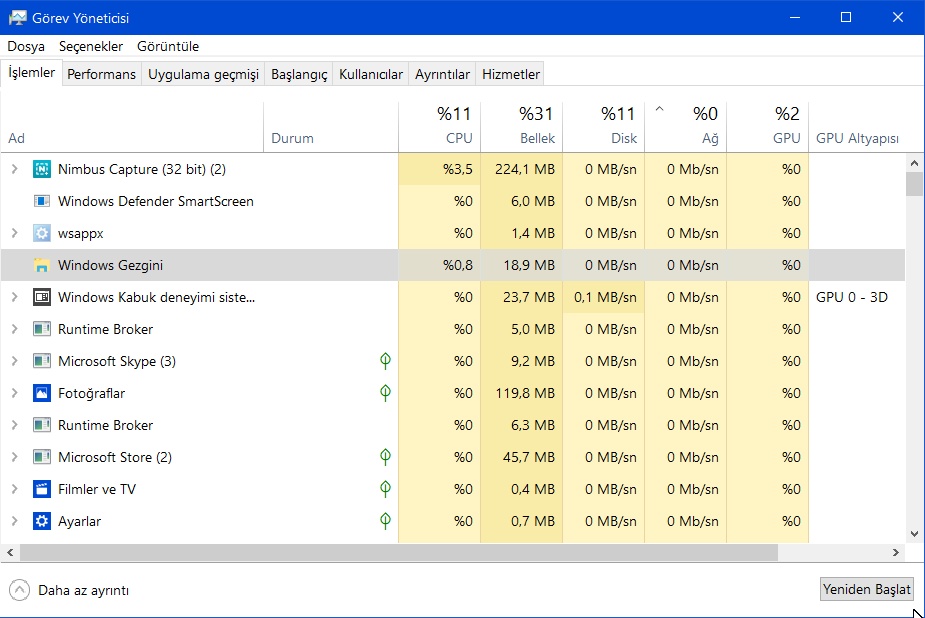Click the Görev Yöneticisi title bar icon
Image resolution: width=925 pixels, height=618 pixels.
(18, 18)
